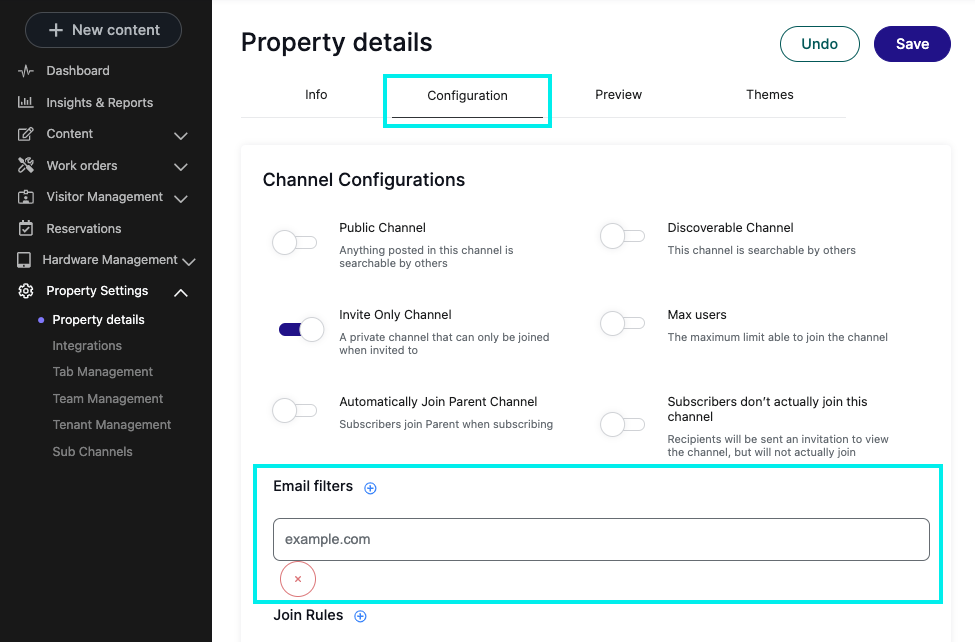The image size is (975, 642).
Task: Open Insights & Reports
Action: pyautogui.click(x=99, y=103)
